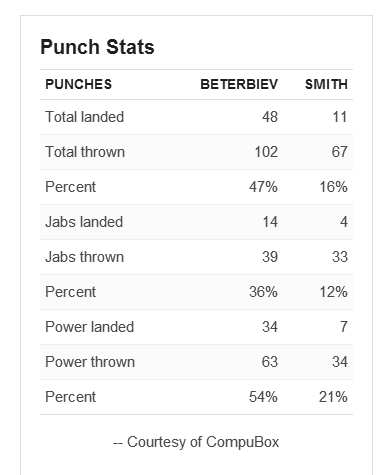
Task: Click the 36% jab percent cell
Action: click(263, 292)
